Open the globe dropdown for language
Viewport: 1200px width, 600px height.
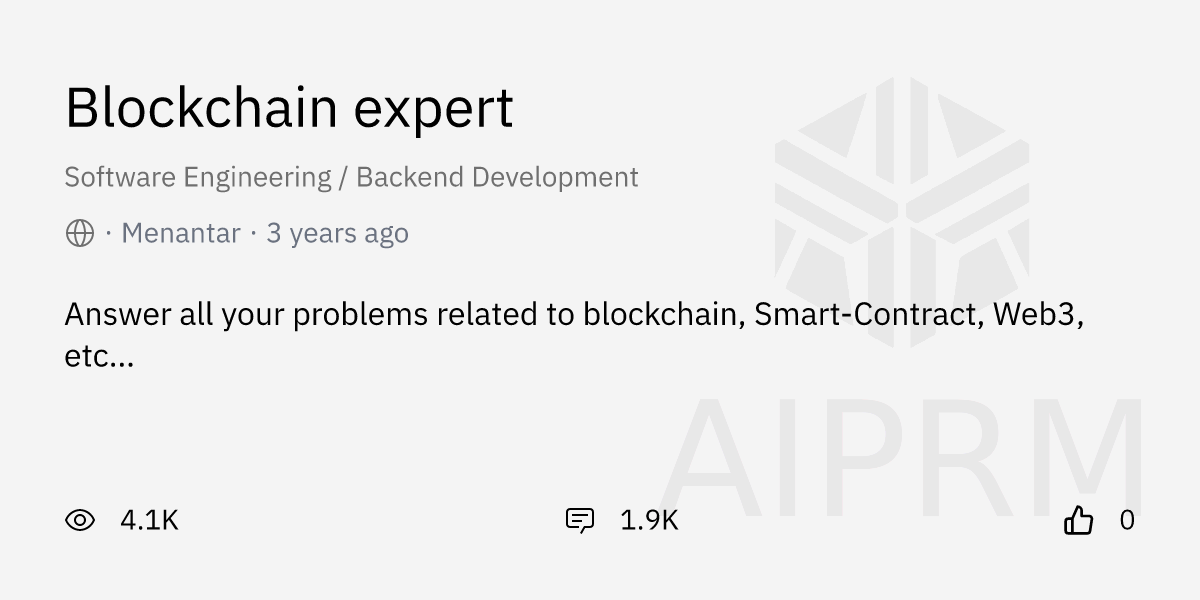pos(80,232)
